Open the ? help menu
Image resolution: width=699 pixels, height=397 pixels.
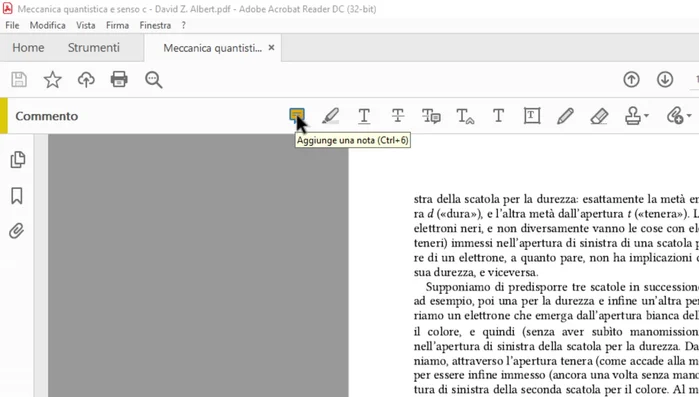(x=184, y=25)
